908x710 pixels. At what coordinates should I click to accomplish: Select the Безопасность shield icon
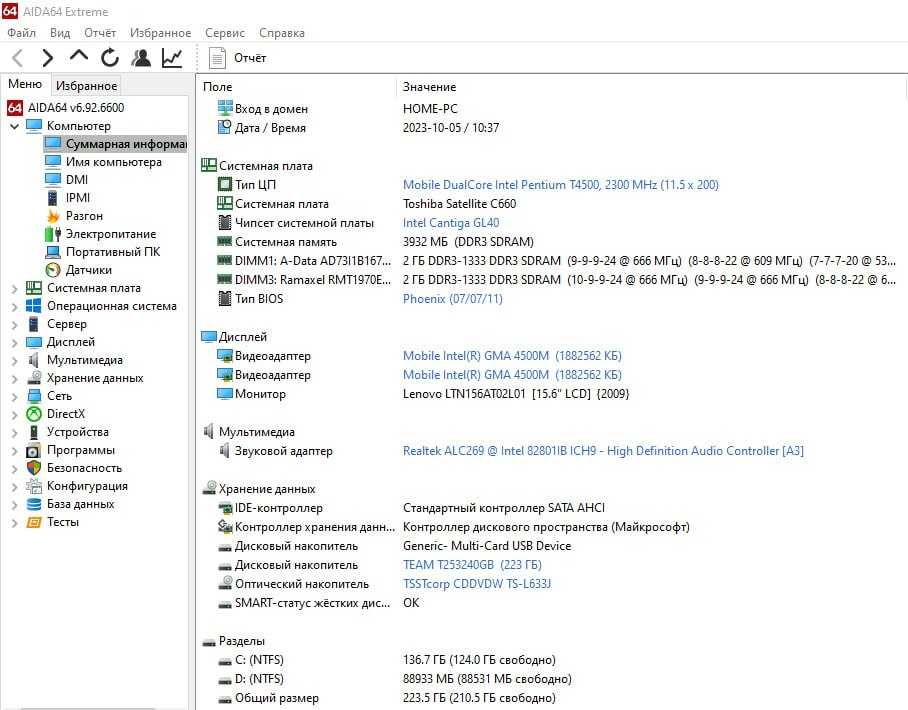[34, 468]
